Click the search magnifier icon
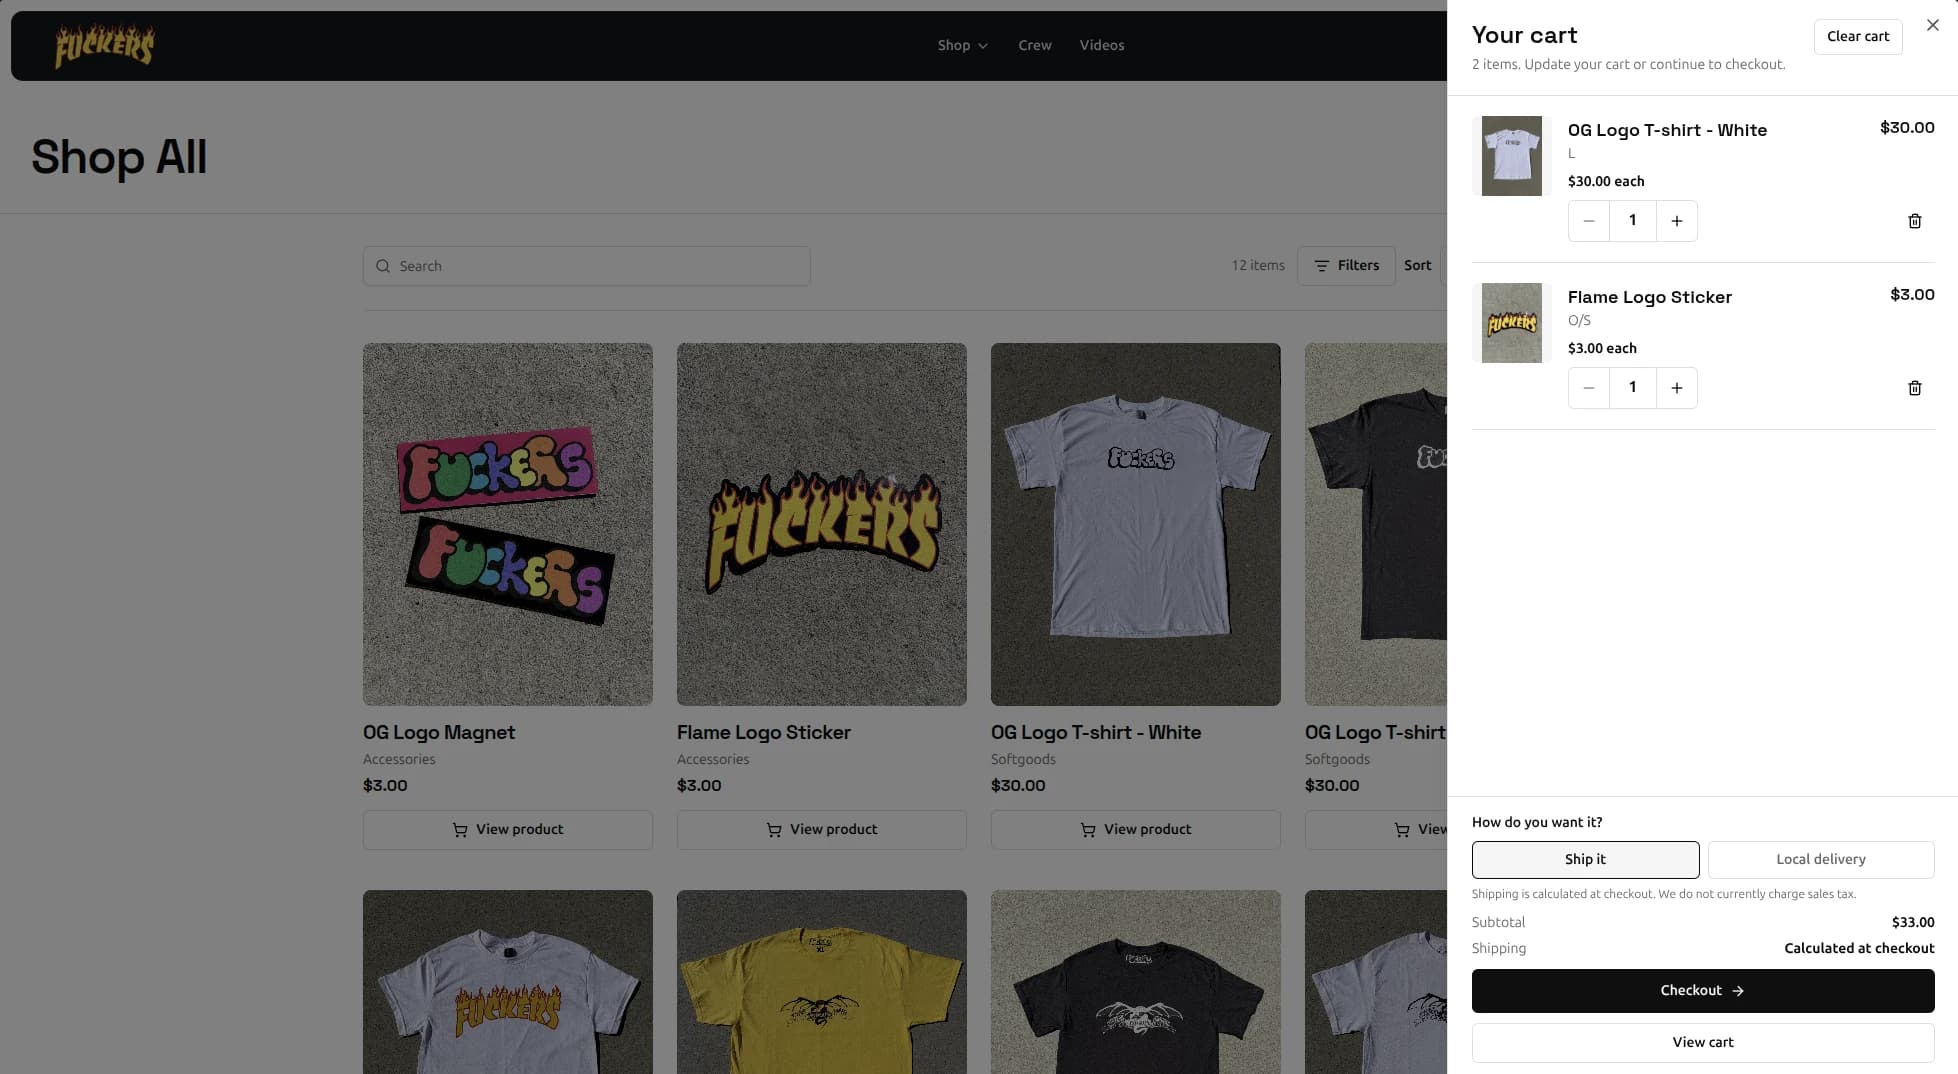The image size is (1958, 1074). (382, 266)
